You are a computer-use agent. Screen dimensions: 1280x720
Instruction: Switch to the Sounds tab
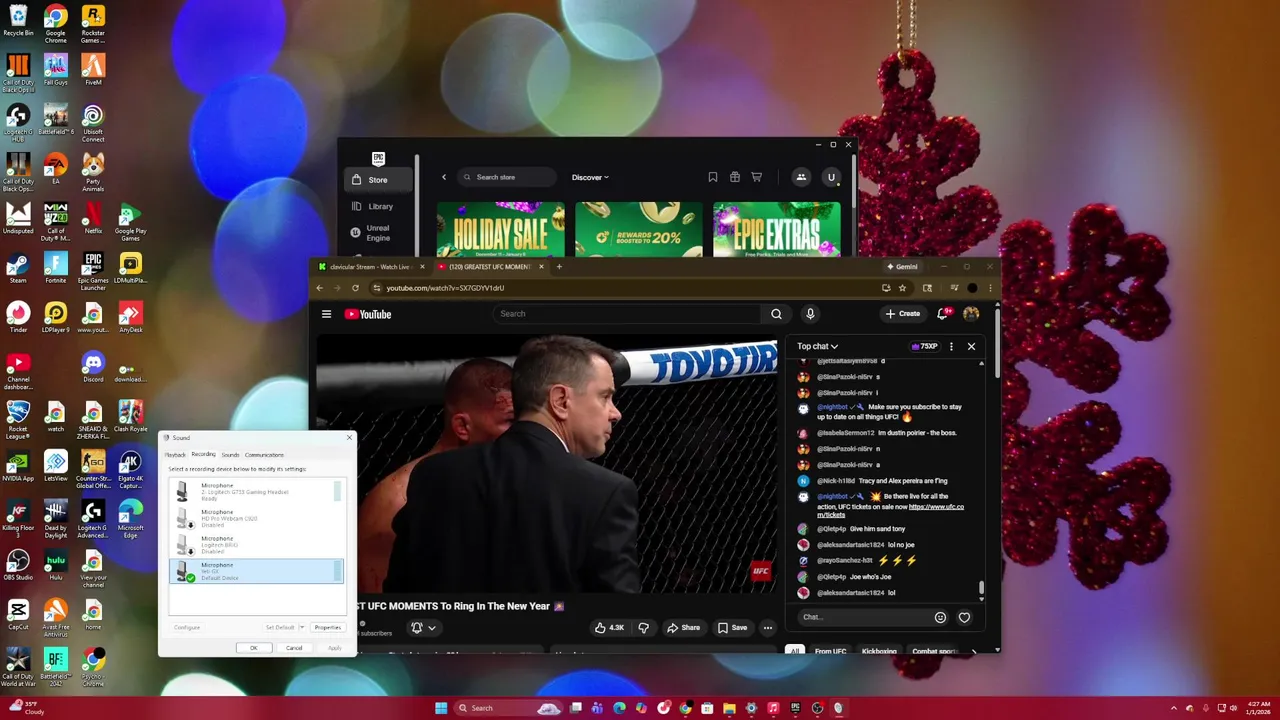coord(230,455)
